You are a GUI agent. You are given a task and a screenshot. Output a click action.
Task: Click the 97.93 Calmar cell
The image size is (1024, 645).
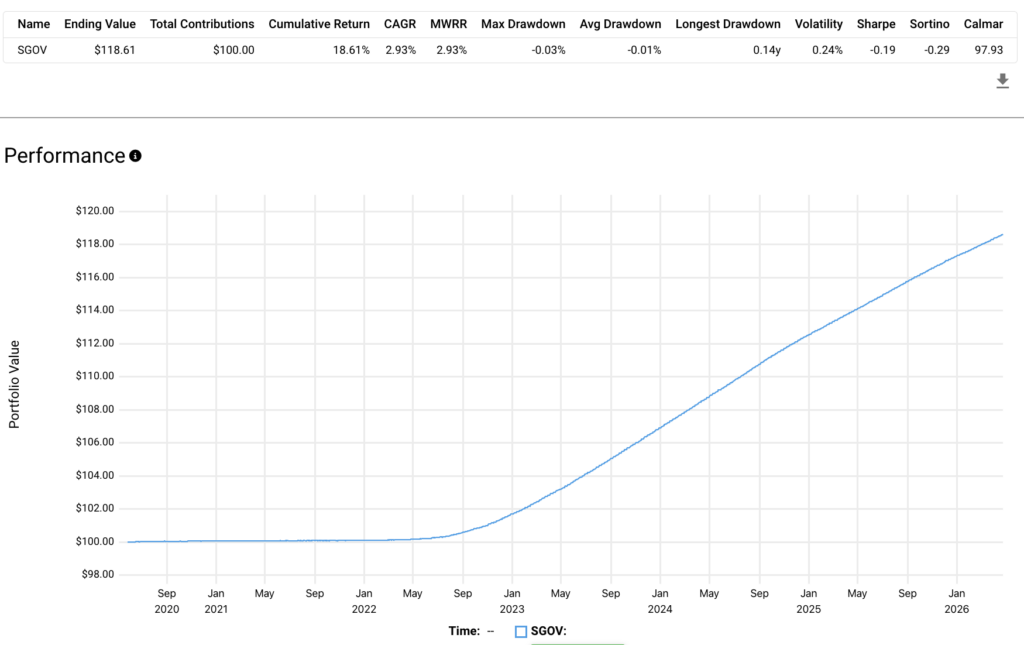pos(988,50)
